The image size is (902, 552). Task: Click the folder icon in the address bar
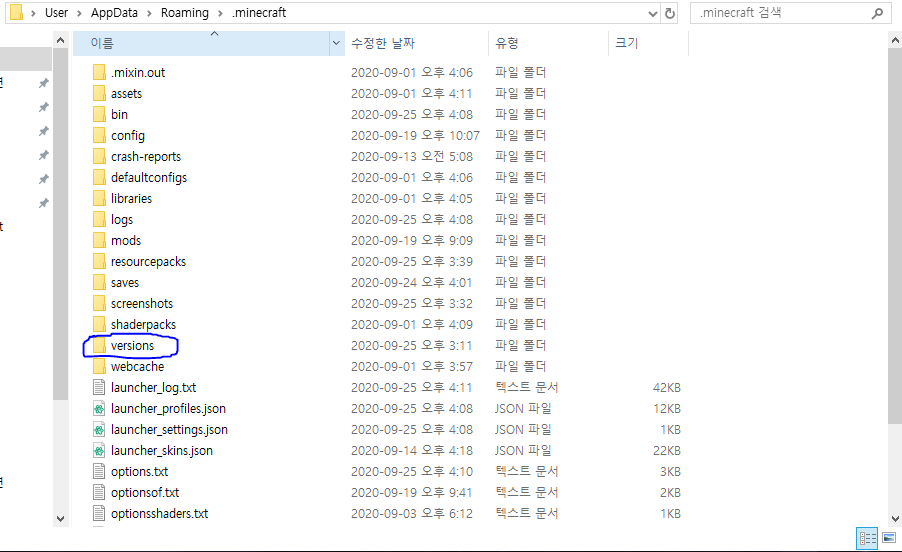point(17,12)
